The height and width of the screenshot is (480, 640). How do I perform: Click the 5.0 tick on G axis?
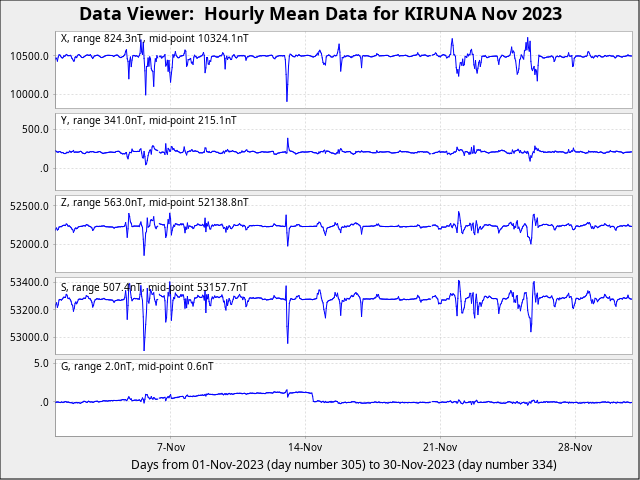point(41,363)
